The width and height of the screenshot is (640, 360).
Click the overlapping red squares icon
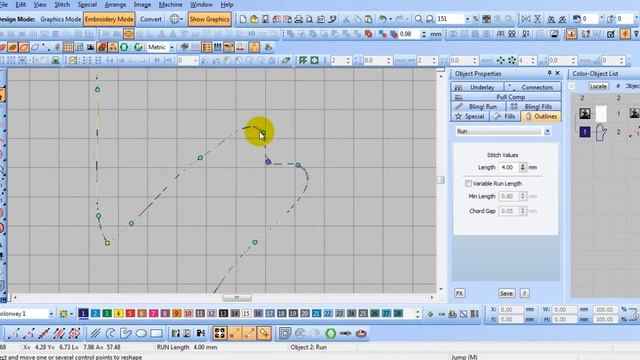click(369, 34)
